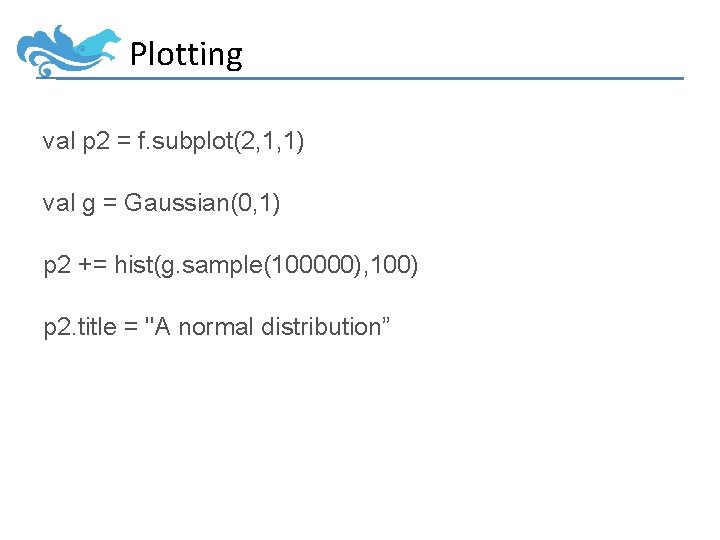
Task: Click the p2.title property text
Action: coord(80,327)
